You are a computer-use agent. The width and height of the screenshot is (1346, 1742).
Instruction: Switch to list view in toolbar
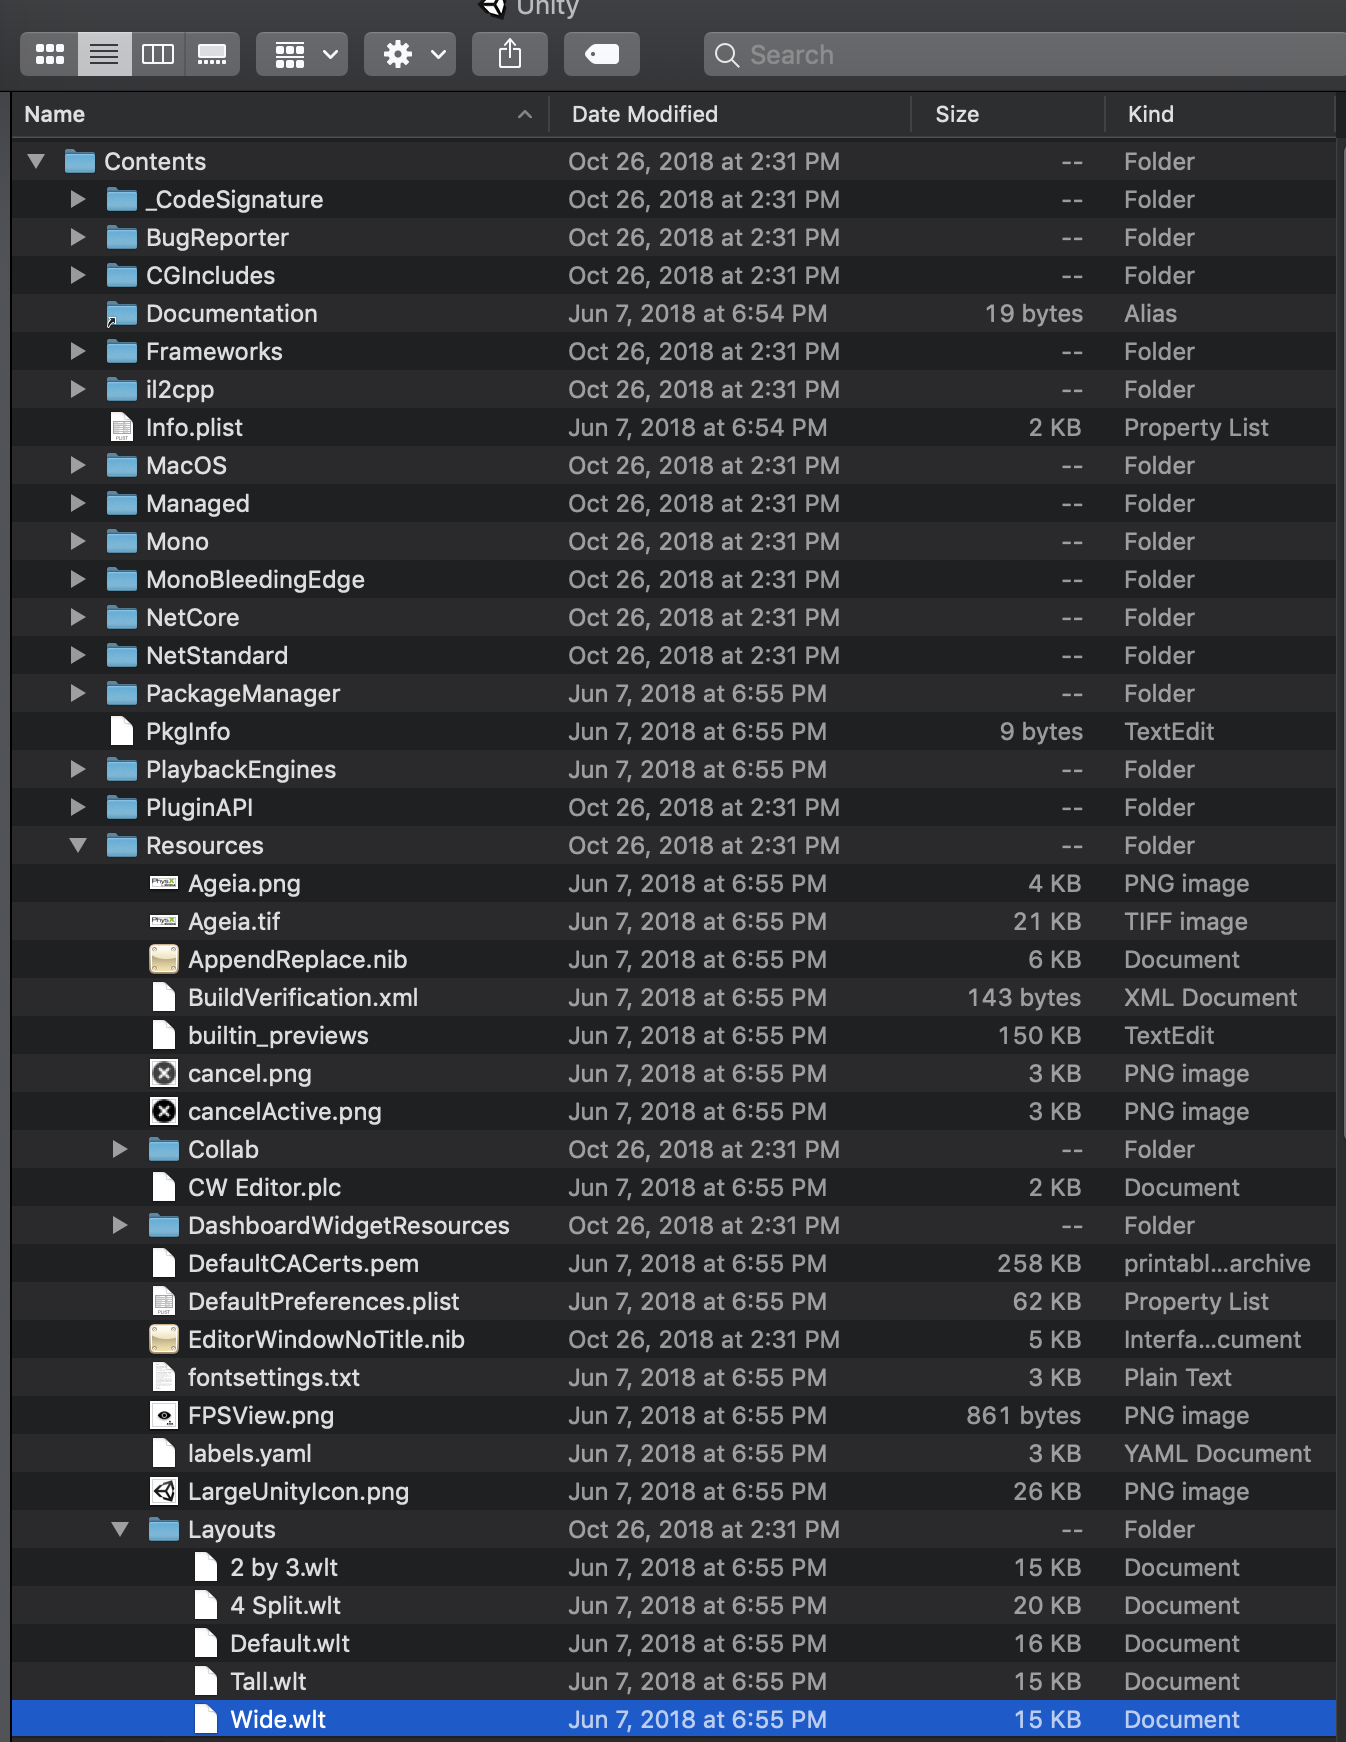(104, 54)
